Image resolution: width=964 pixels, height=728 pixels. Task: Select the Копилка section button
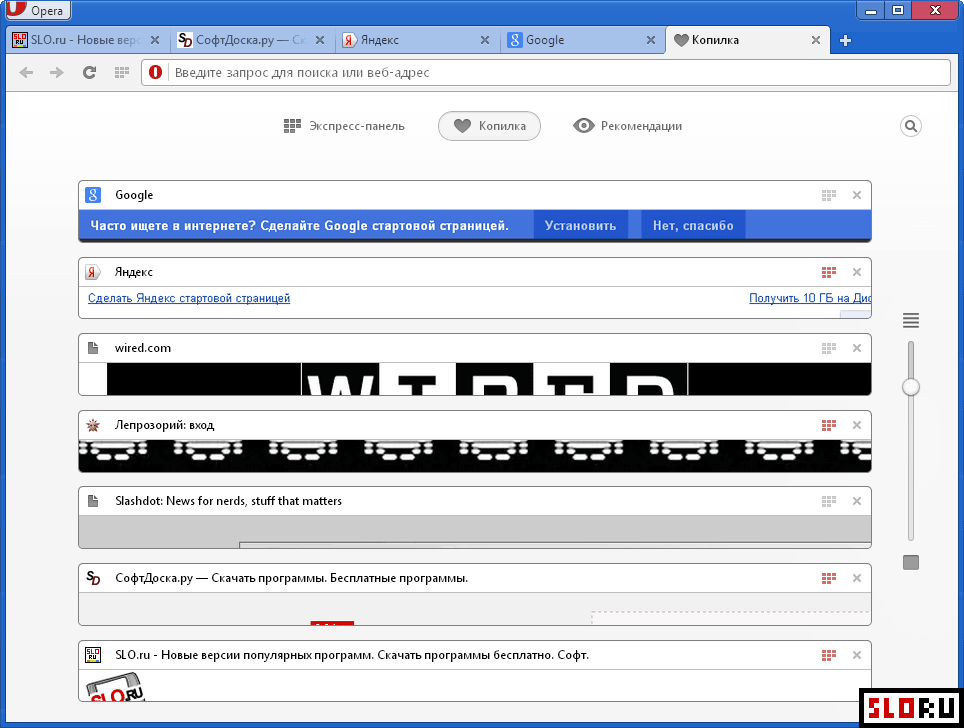(x=489, y=126)
